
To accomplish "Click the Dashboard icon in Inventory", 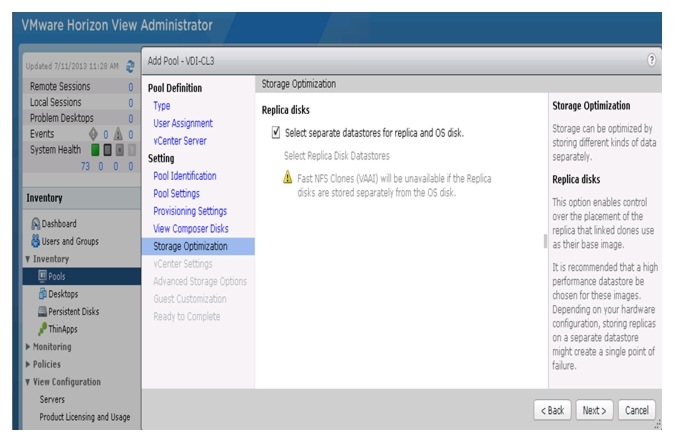I will 36,223.
